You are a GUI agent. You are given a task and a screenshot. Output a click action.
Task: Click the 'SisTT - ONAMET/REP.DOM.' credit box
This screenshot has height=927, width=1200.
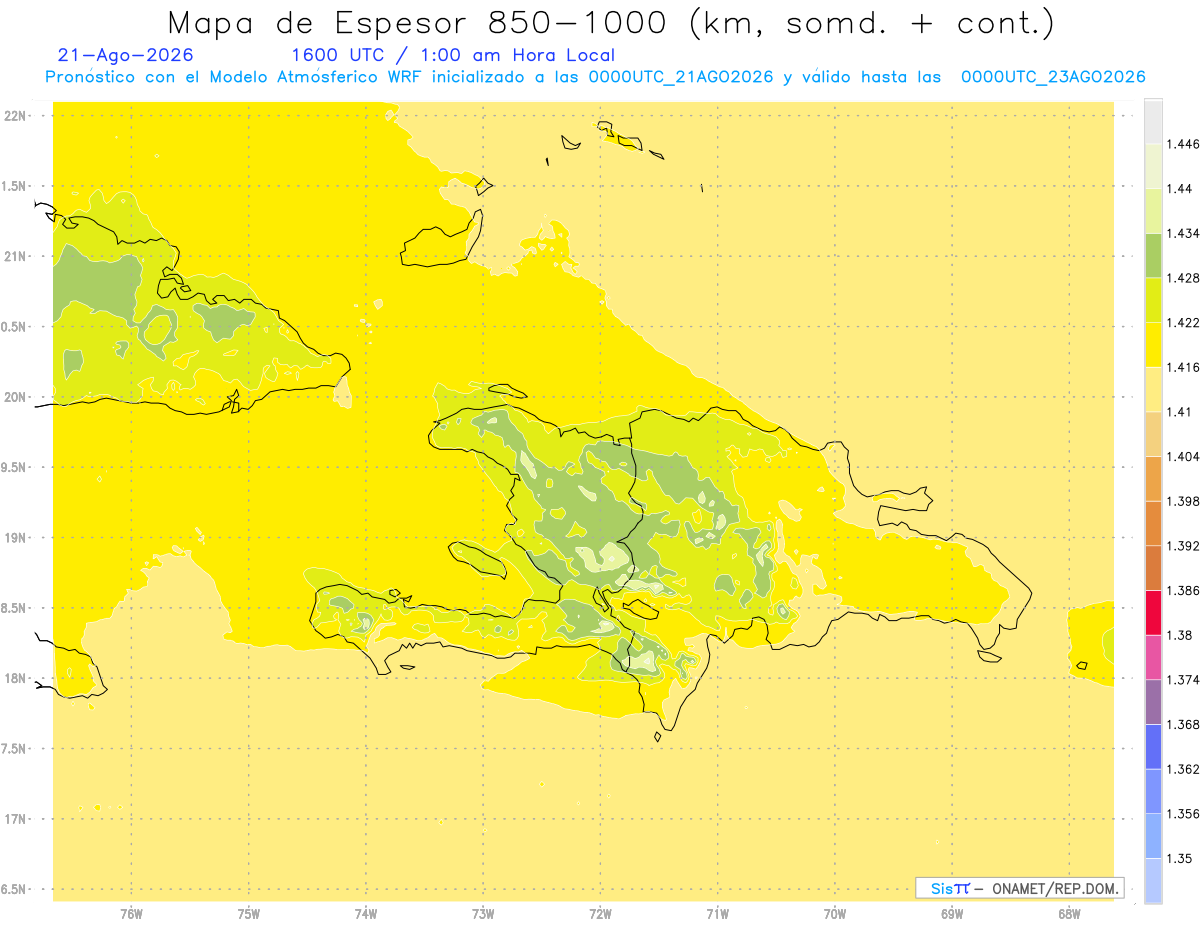pyautogui.click(x=1019, y=888)
